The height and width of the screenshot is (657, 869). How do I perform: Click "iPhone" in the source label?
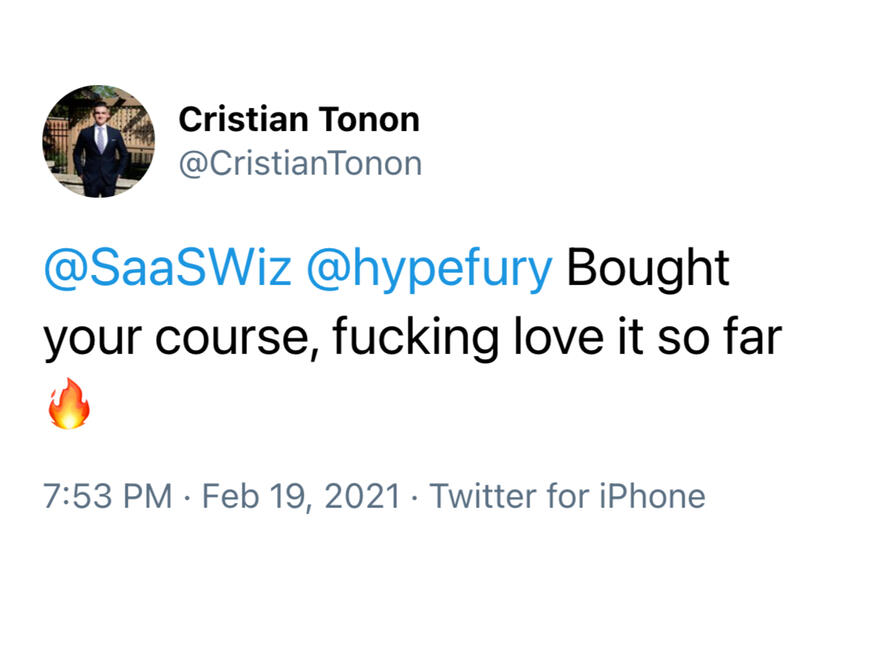pos(652,496)
